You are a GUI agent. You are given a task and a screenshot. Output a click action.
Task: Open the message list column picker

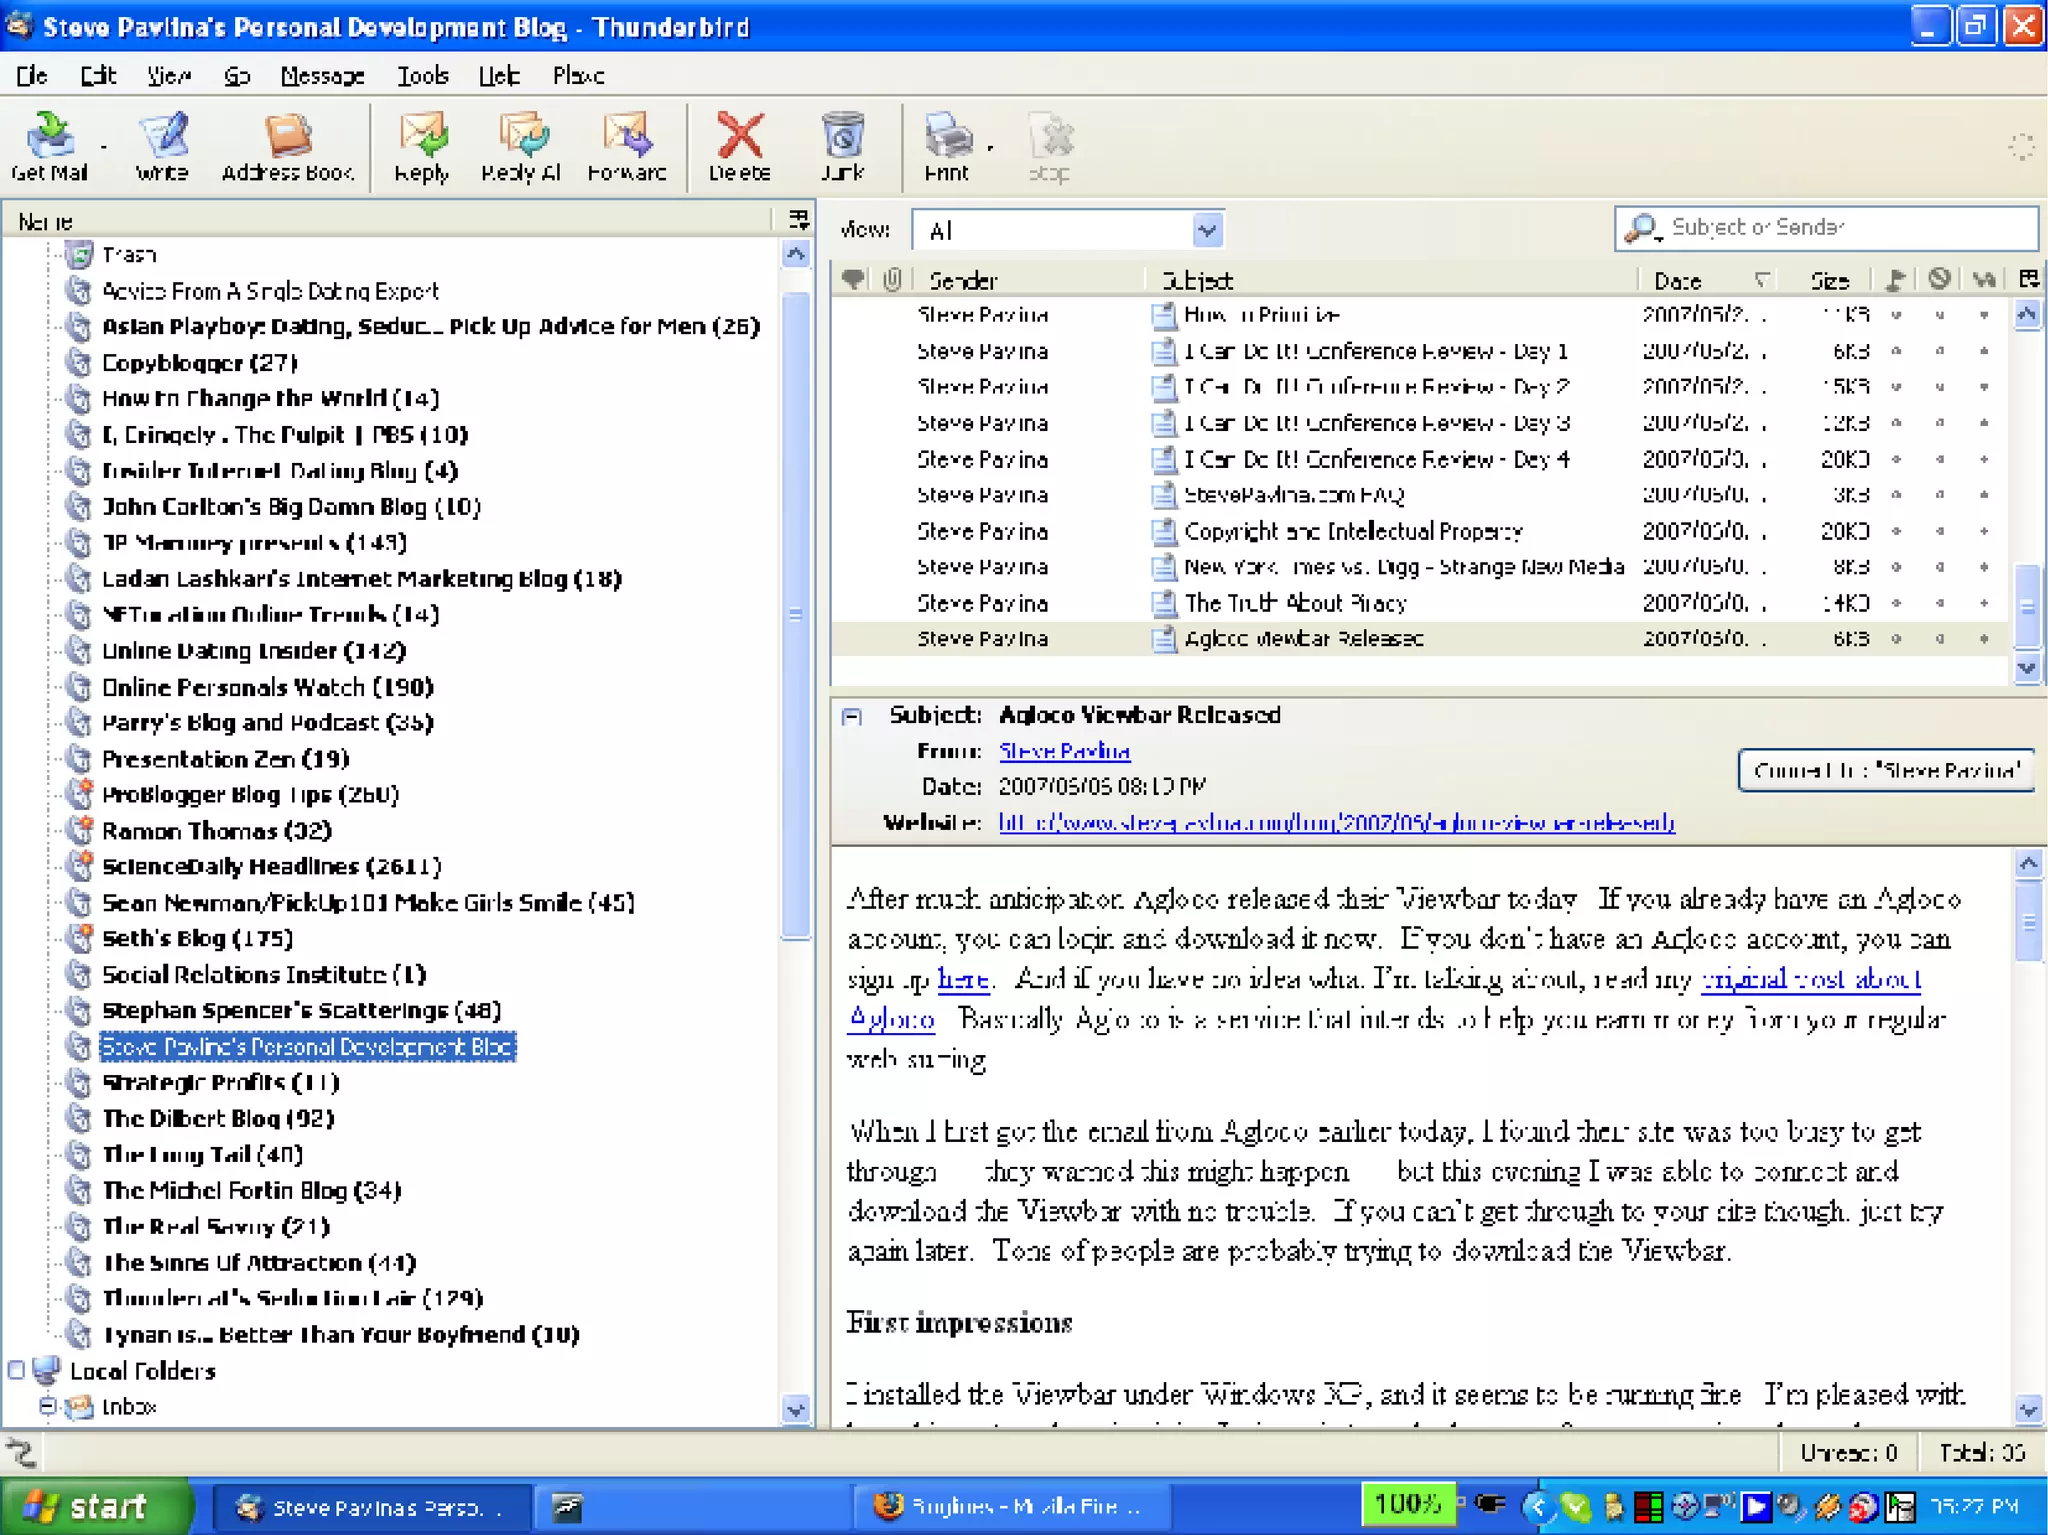click(x=2029, y=280)
